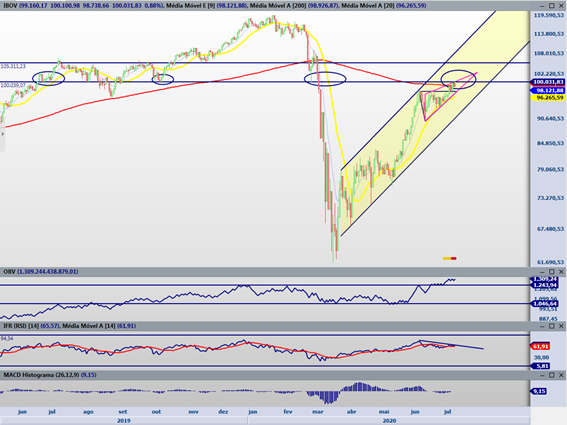Screen dimensions: 567x425
Task: Select the 'mai' month on the time axis
Action: point(384,412)
